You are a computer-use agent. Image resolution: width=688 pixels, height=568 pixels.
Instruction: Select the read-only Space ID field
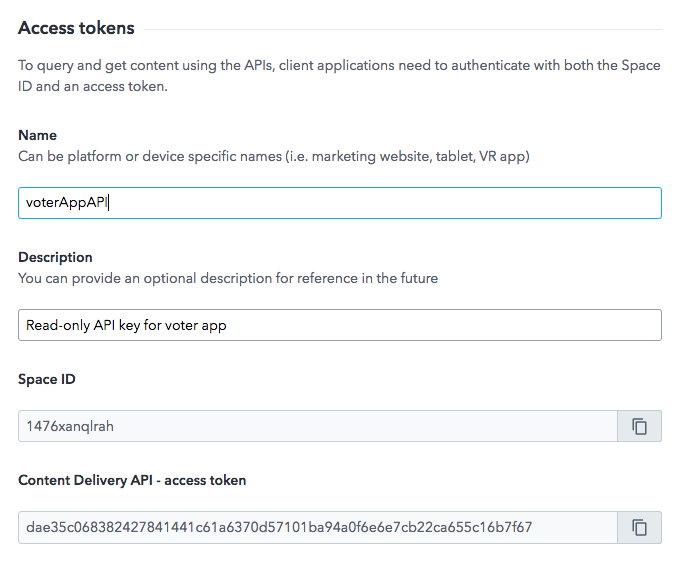(318, 426)
